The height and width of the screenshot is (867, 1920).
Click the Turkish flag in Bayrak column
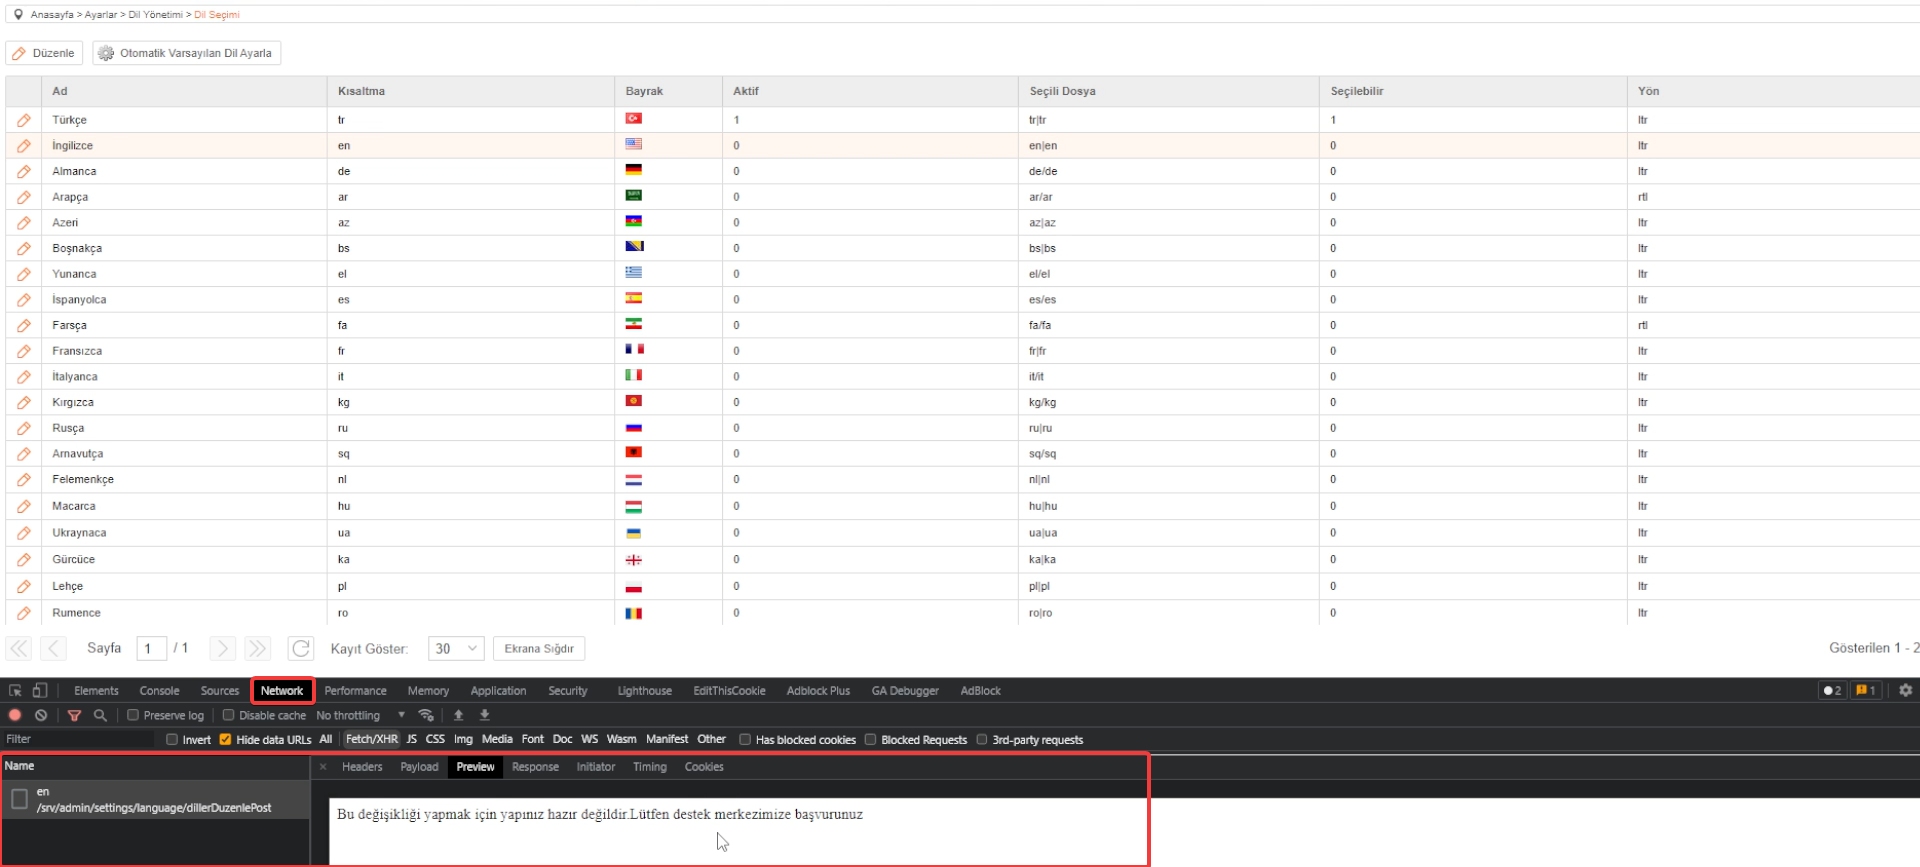tap(634, 118)
